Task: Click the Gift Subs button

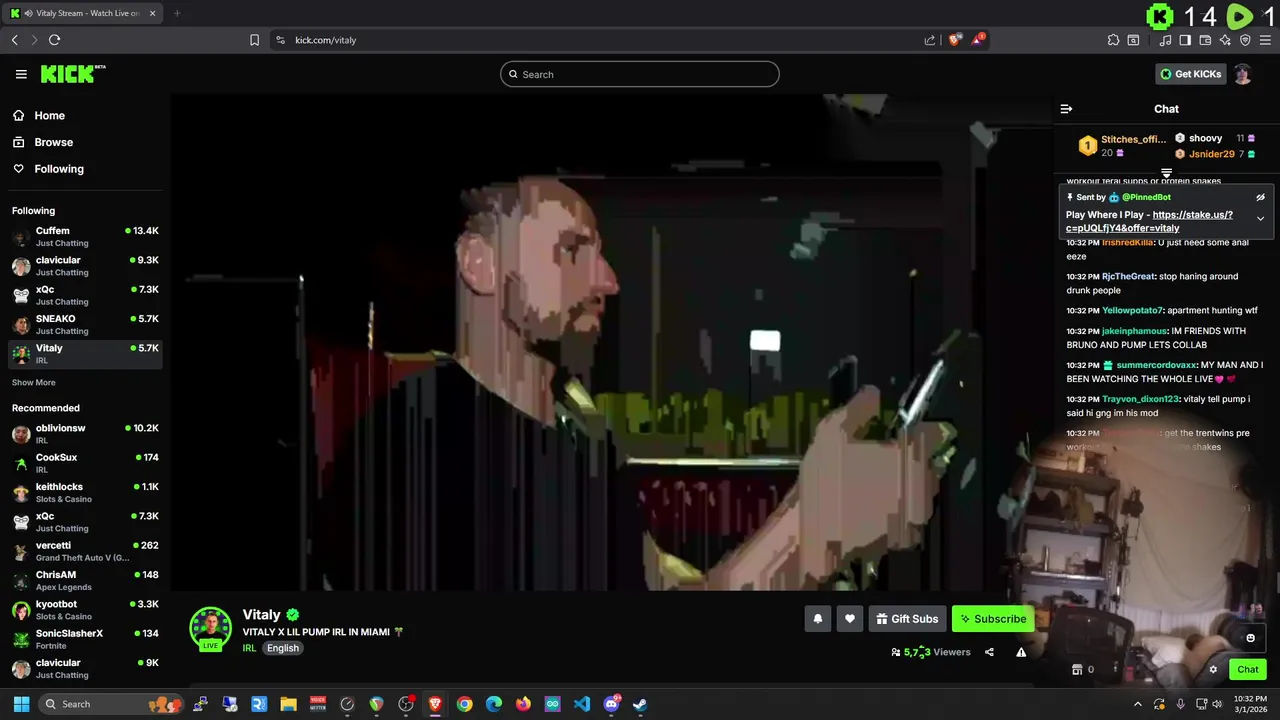Action: point(906,619)
